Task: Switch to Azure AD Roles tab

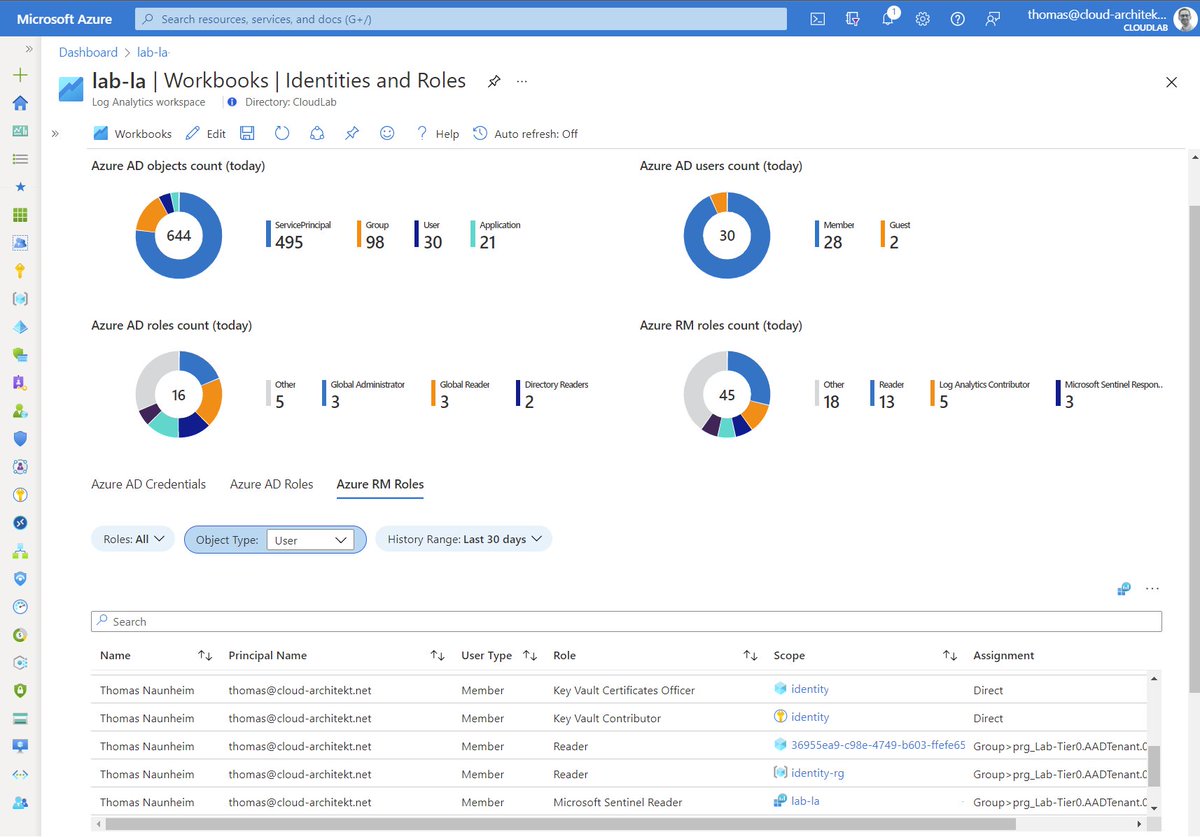Action: click(271, 484)
